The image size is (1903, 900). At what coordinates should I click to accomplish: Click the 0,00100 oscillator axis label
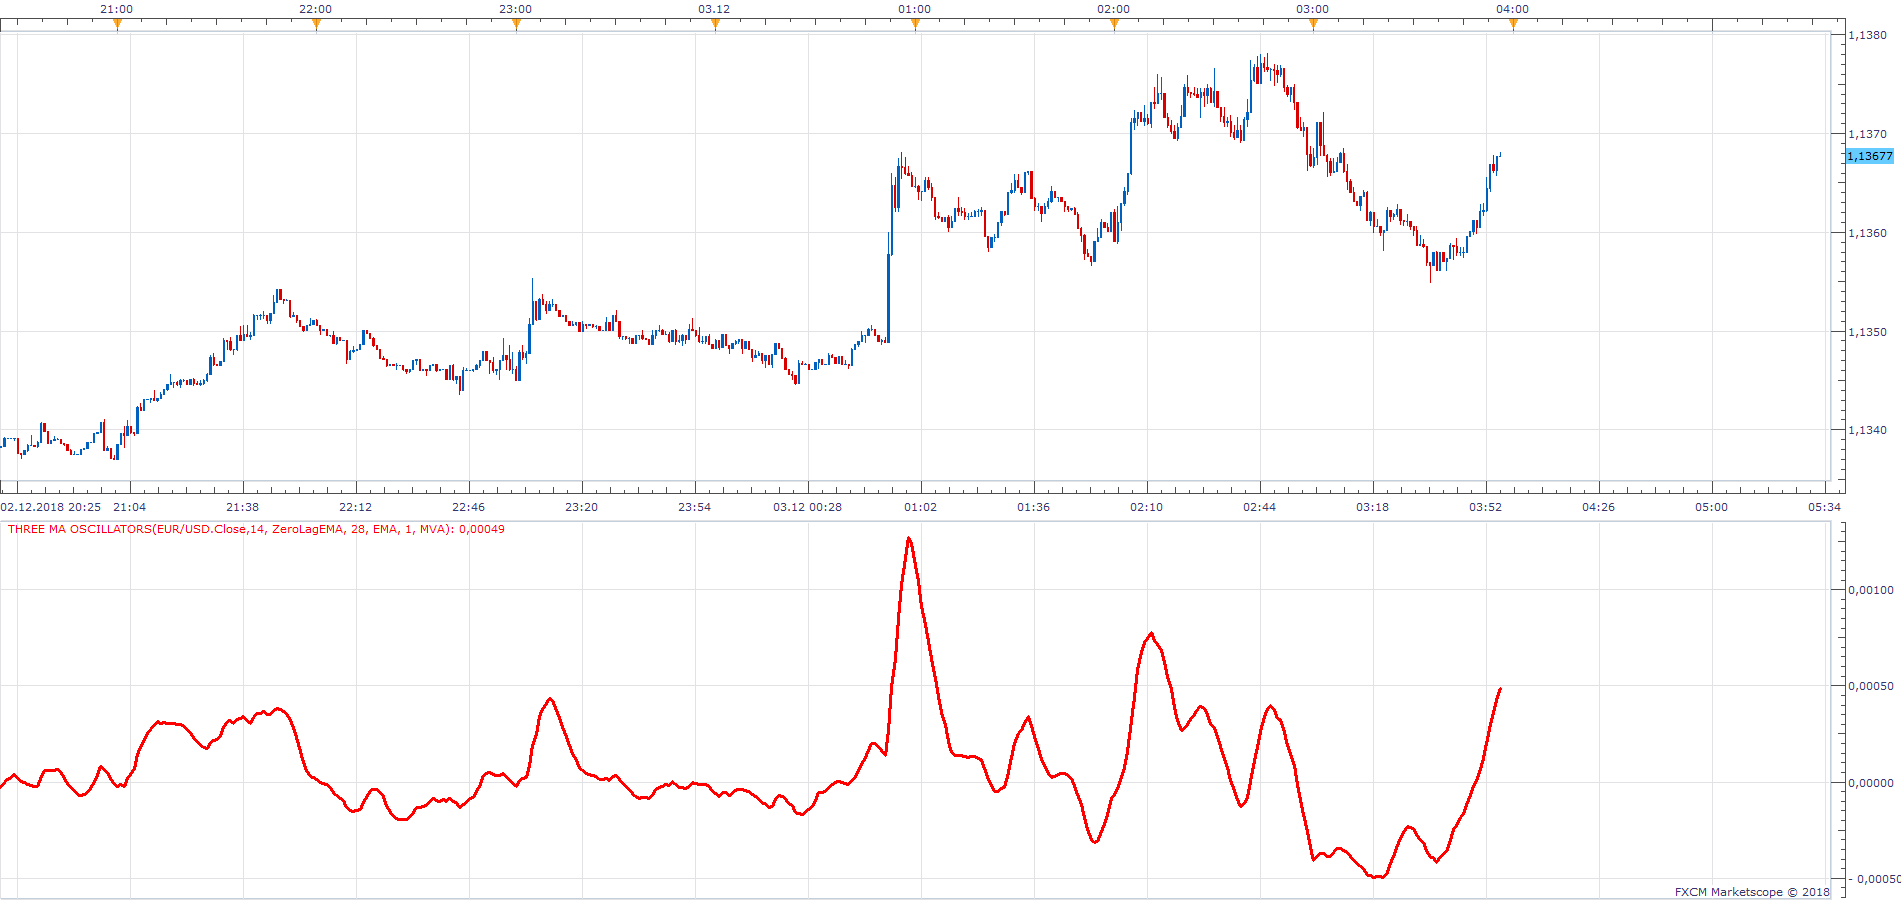(x=1870, y=590)
